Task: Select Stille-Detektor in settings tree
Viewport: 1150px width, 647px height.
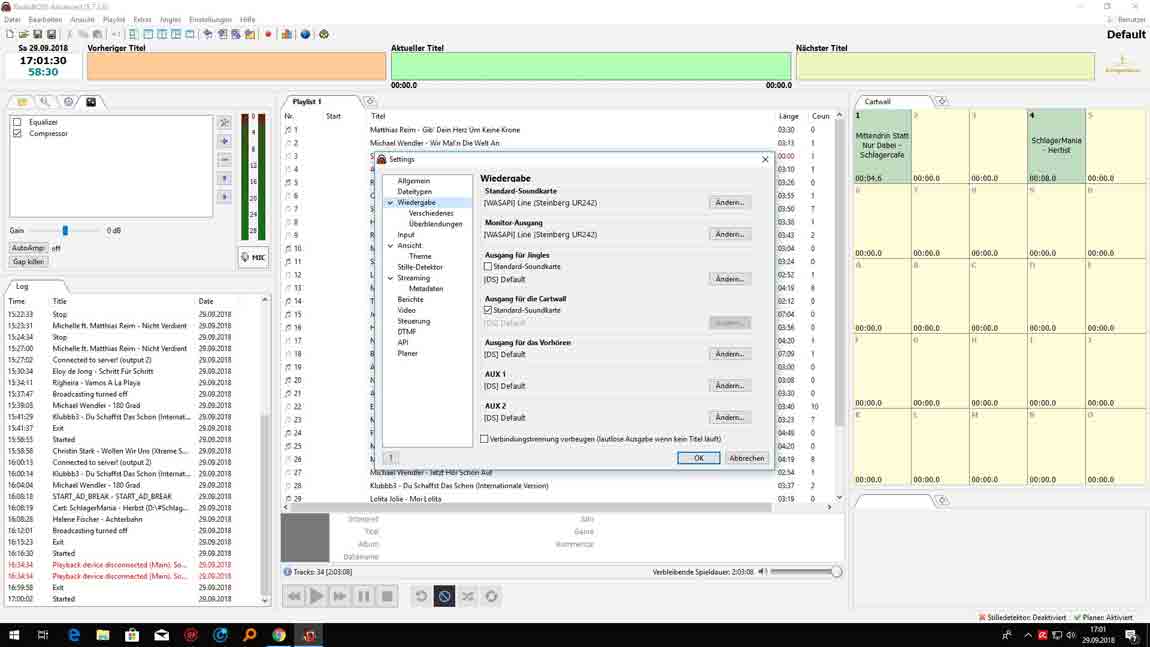Action: [x=420, y=267]
